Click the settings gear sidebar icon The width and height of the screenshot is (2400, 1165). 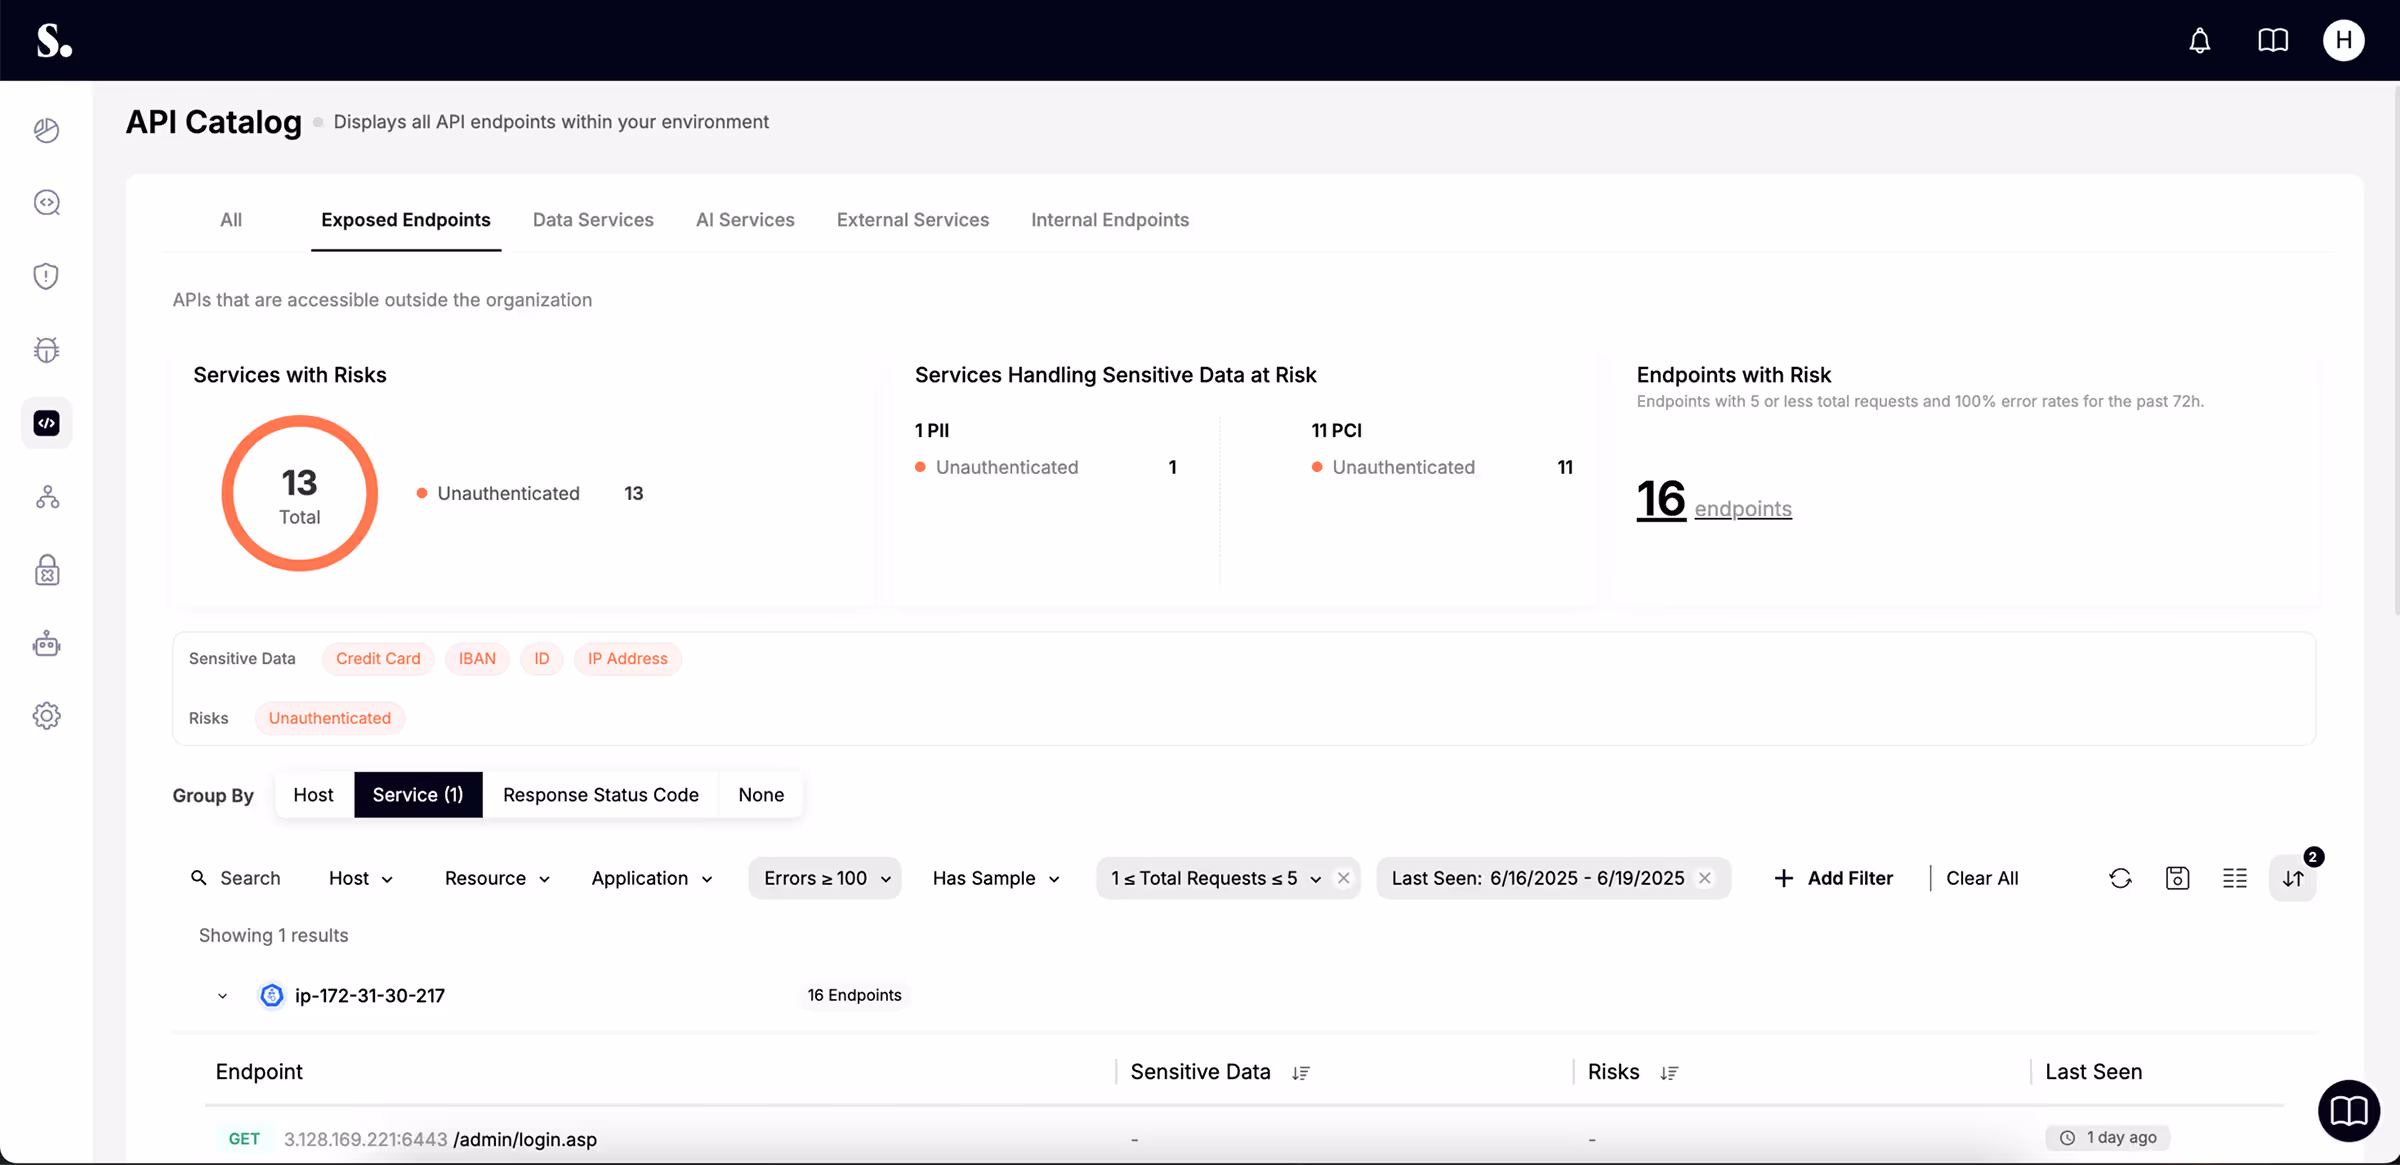pyautogui.click(x=46, y=716)
